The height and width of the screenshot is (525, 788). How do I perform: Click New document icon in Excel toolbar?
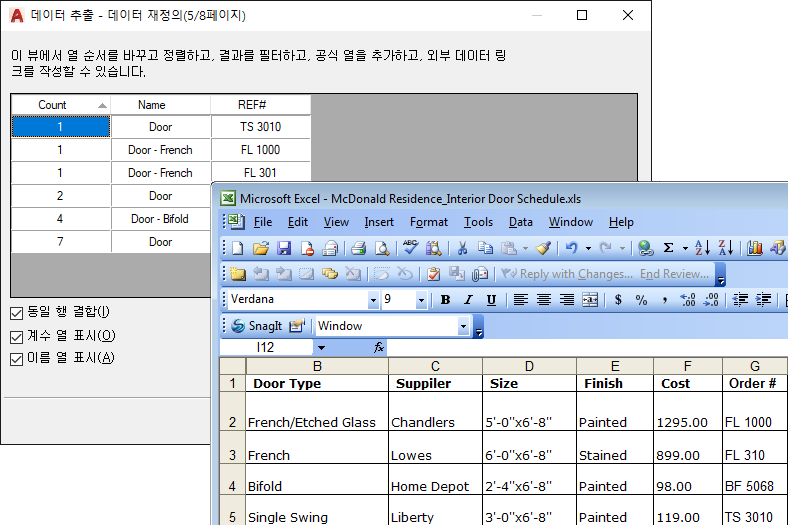pyautogui.click(x=238, y=248)
